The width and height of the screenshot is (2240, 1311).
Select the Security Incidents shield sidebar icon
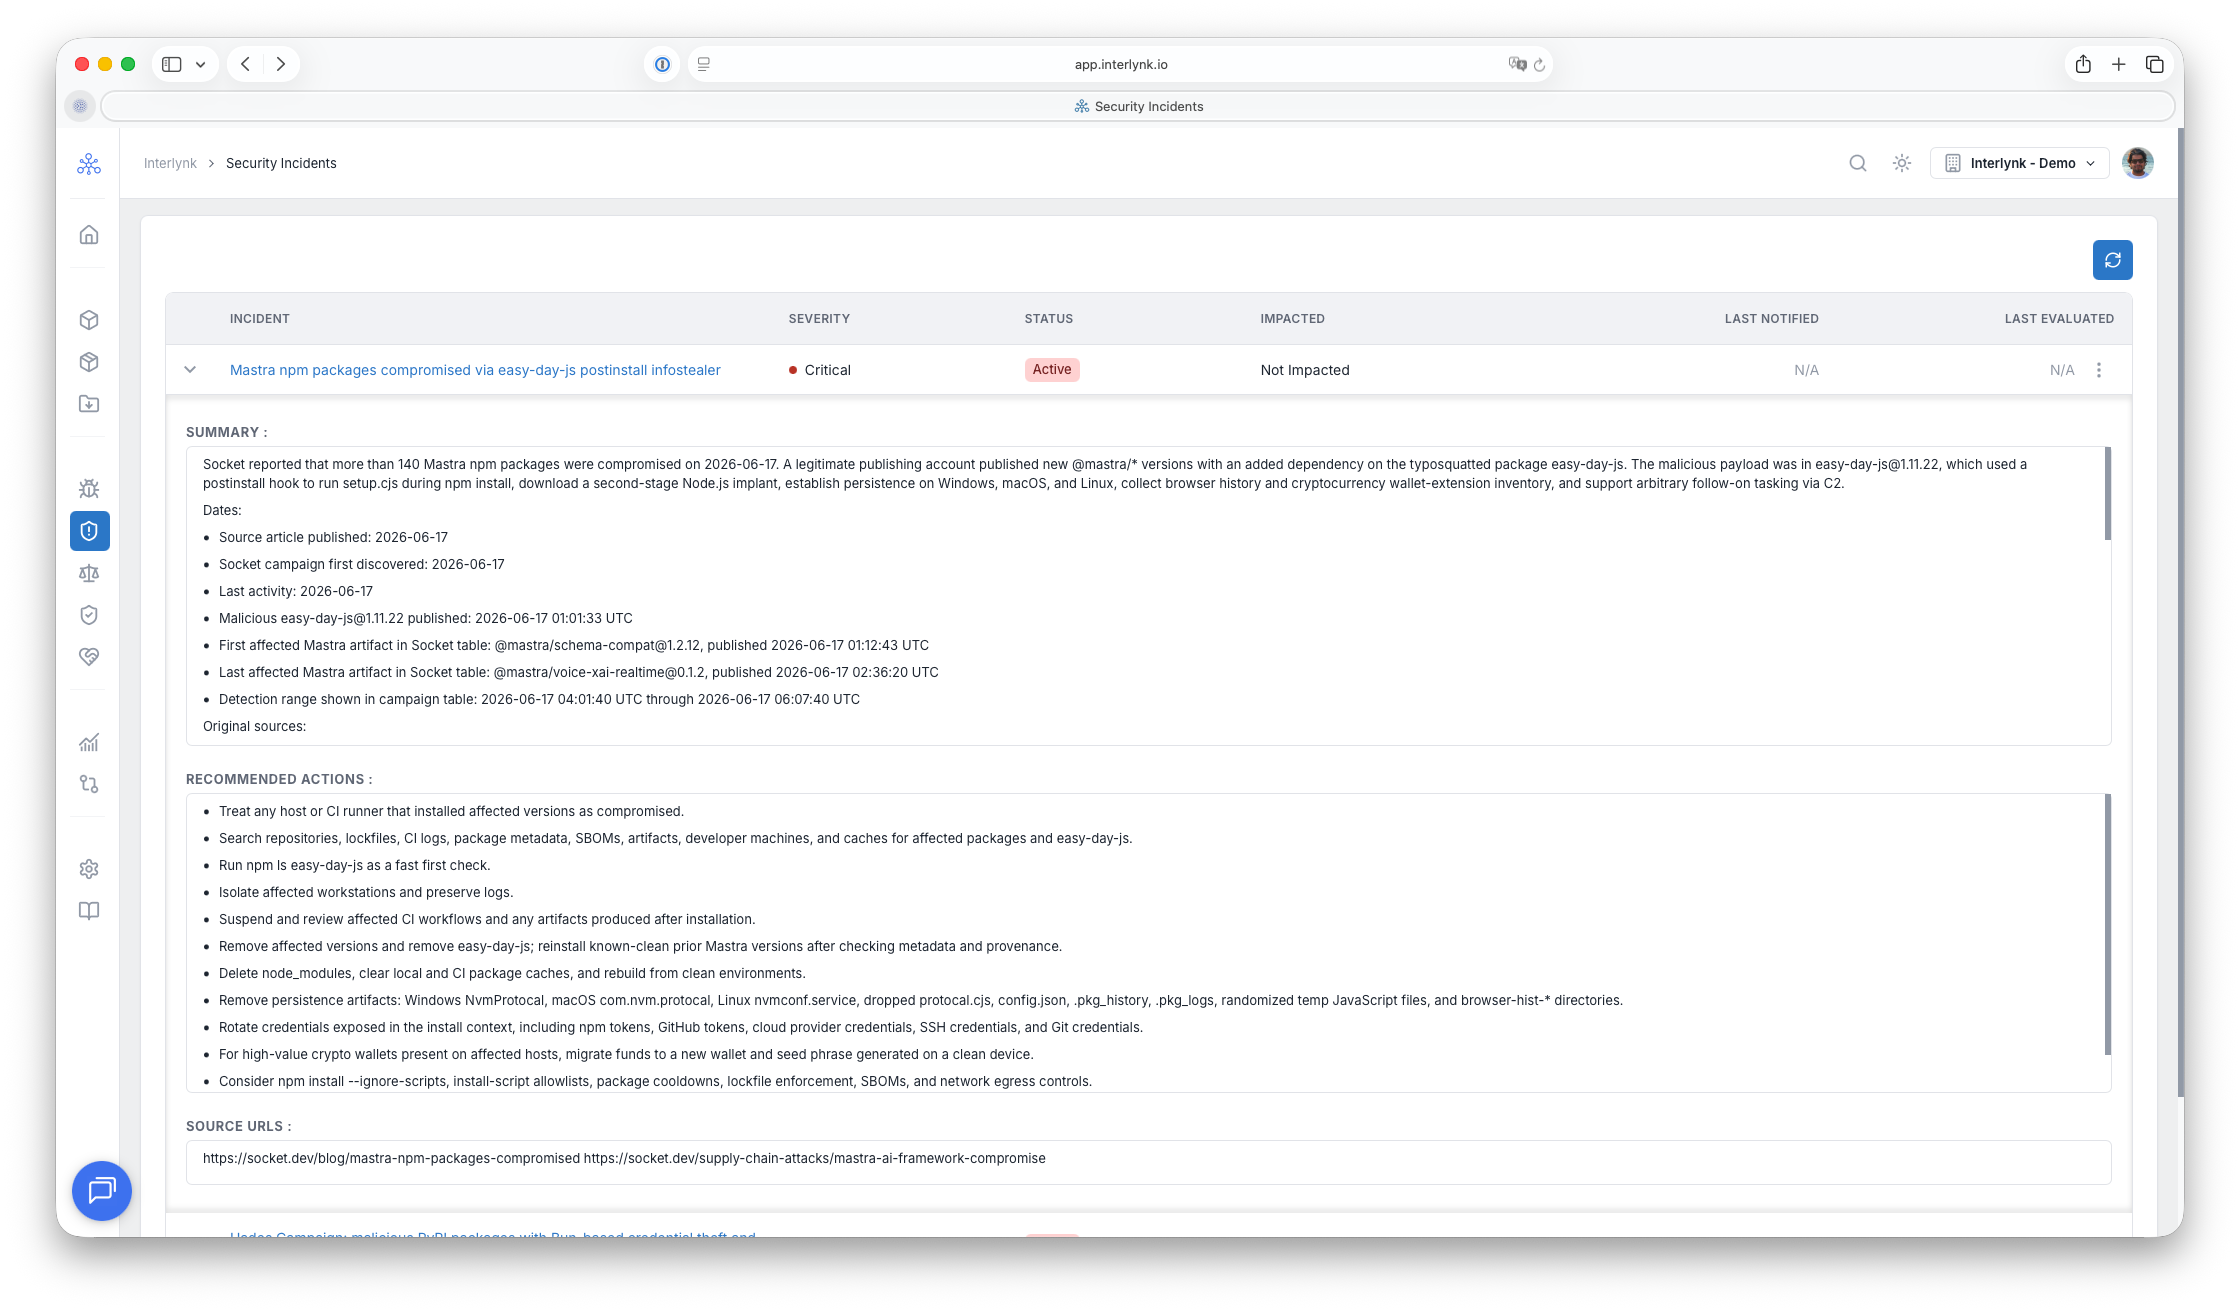[89, 531]
